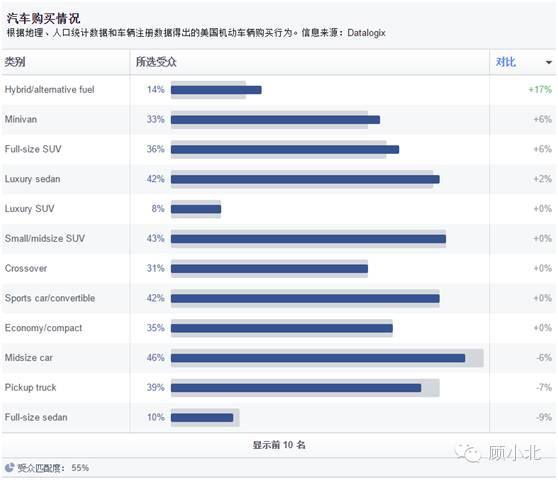The height and width of the screenshot is (480, 558).
Task: Click the Minivan bar in the chart
Action: click(x=275, y=120)
